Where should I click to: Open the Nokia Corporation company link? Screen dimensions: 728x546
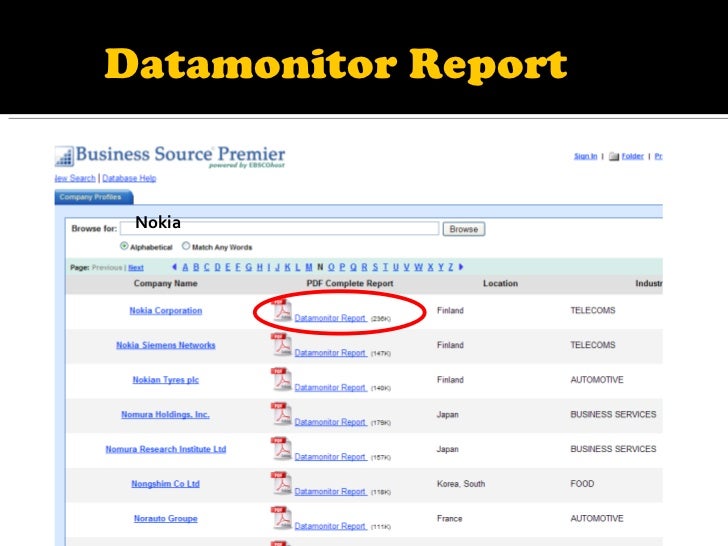tap(166, 311)
